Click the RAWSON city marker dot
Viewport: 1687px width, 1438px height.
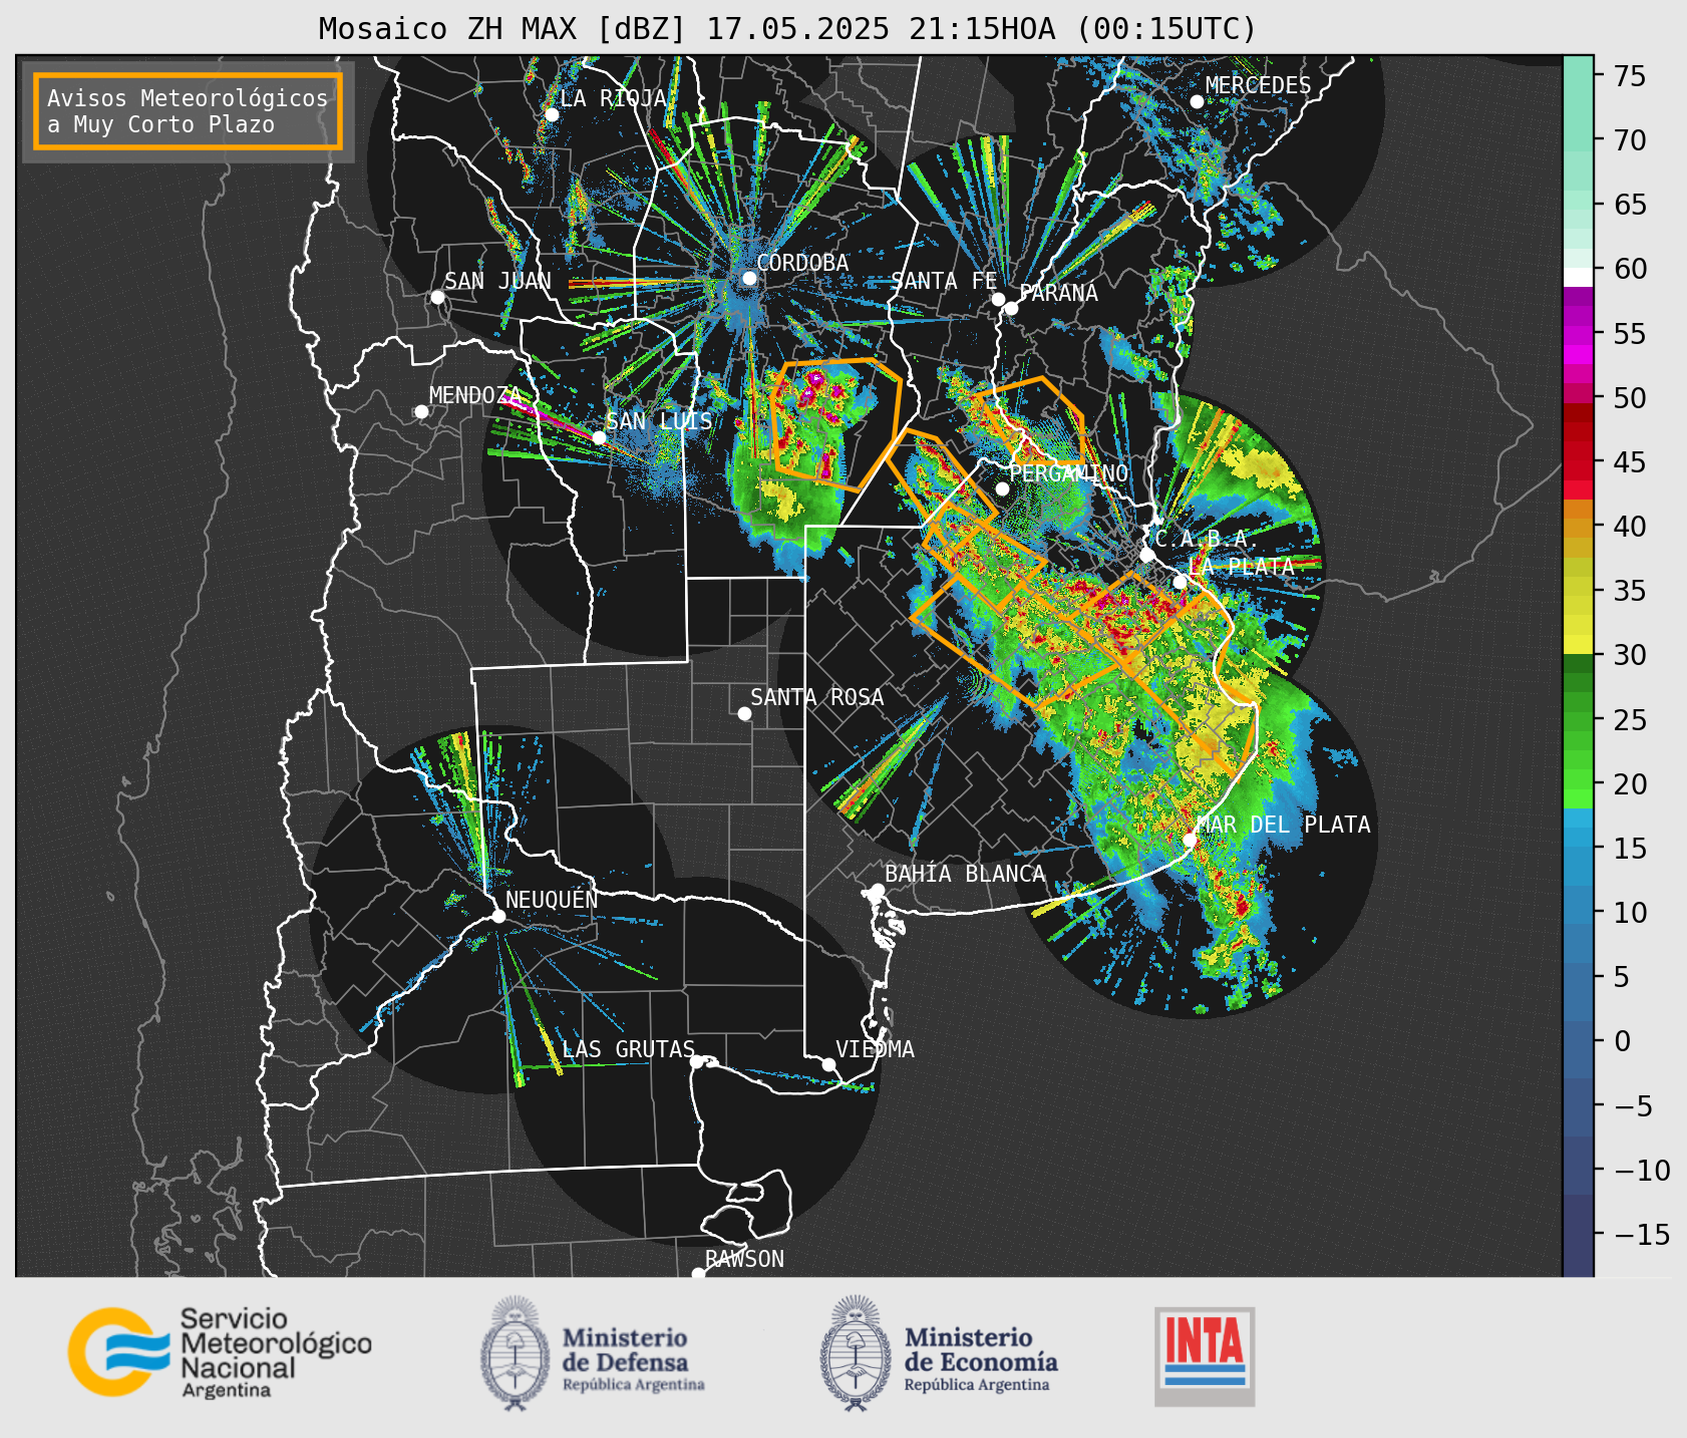(x=698, y=1273)
